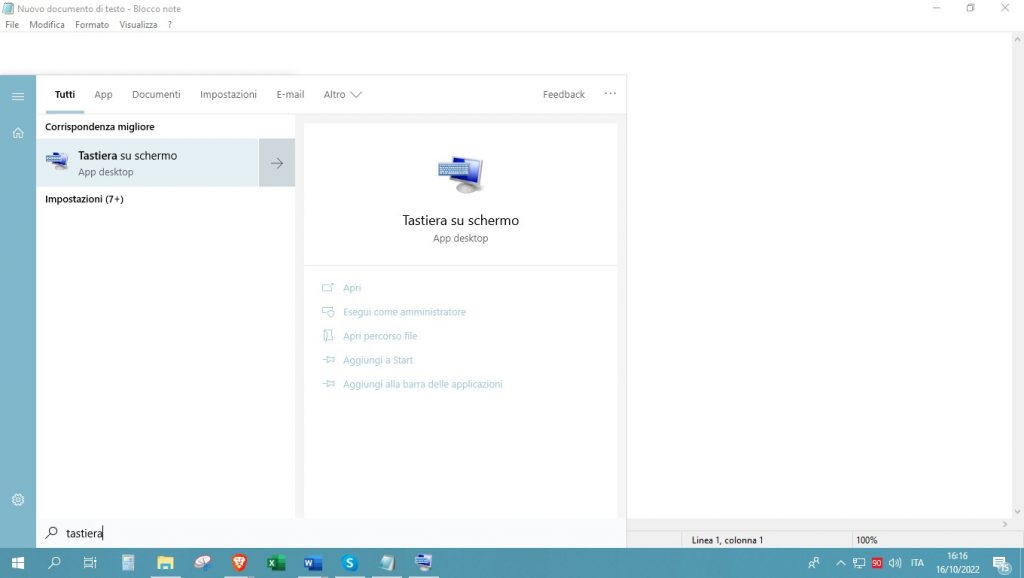Switch to the Documenti search tab
1024x578 pixels.
(156, 95)
